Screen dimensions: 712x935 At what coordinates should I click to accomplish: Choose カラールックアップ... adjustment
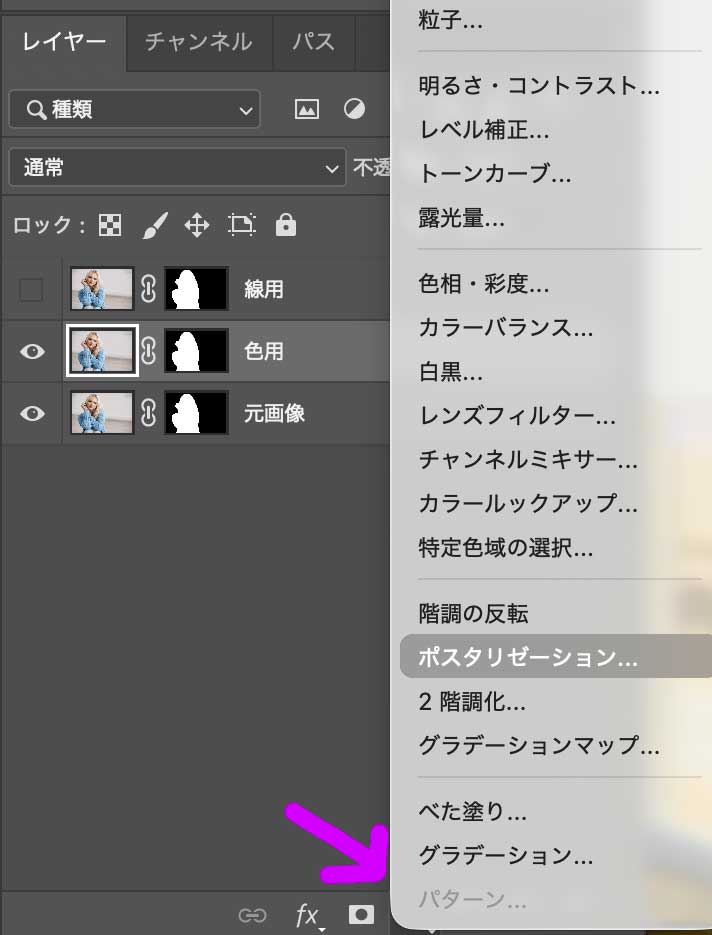[x=528, y=504]
